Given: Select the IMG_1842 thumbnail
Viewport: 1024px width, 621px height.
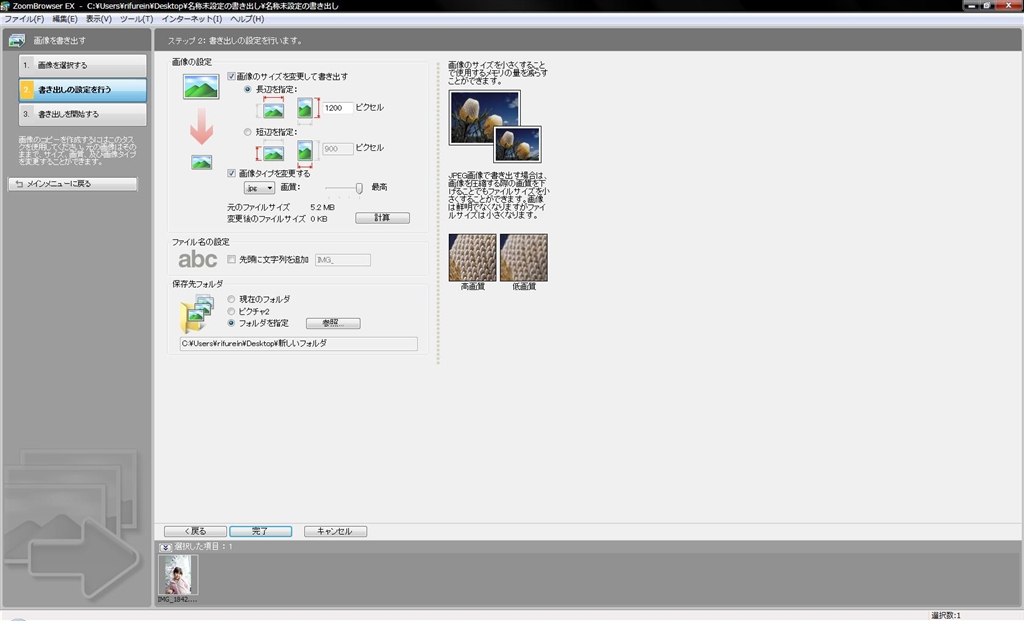Looking at the screenshot, I should click(178, 575).
